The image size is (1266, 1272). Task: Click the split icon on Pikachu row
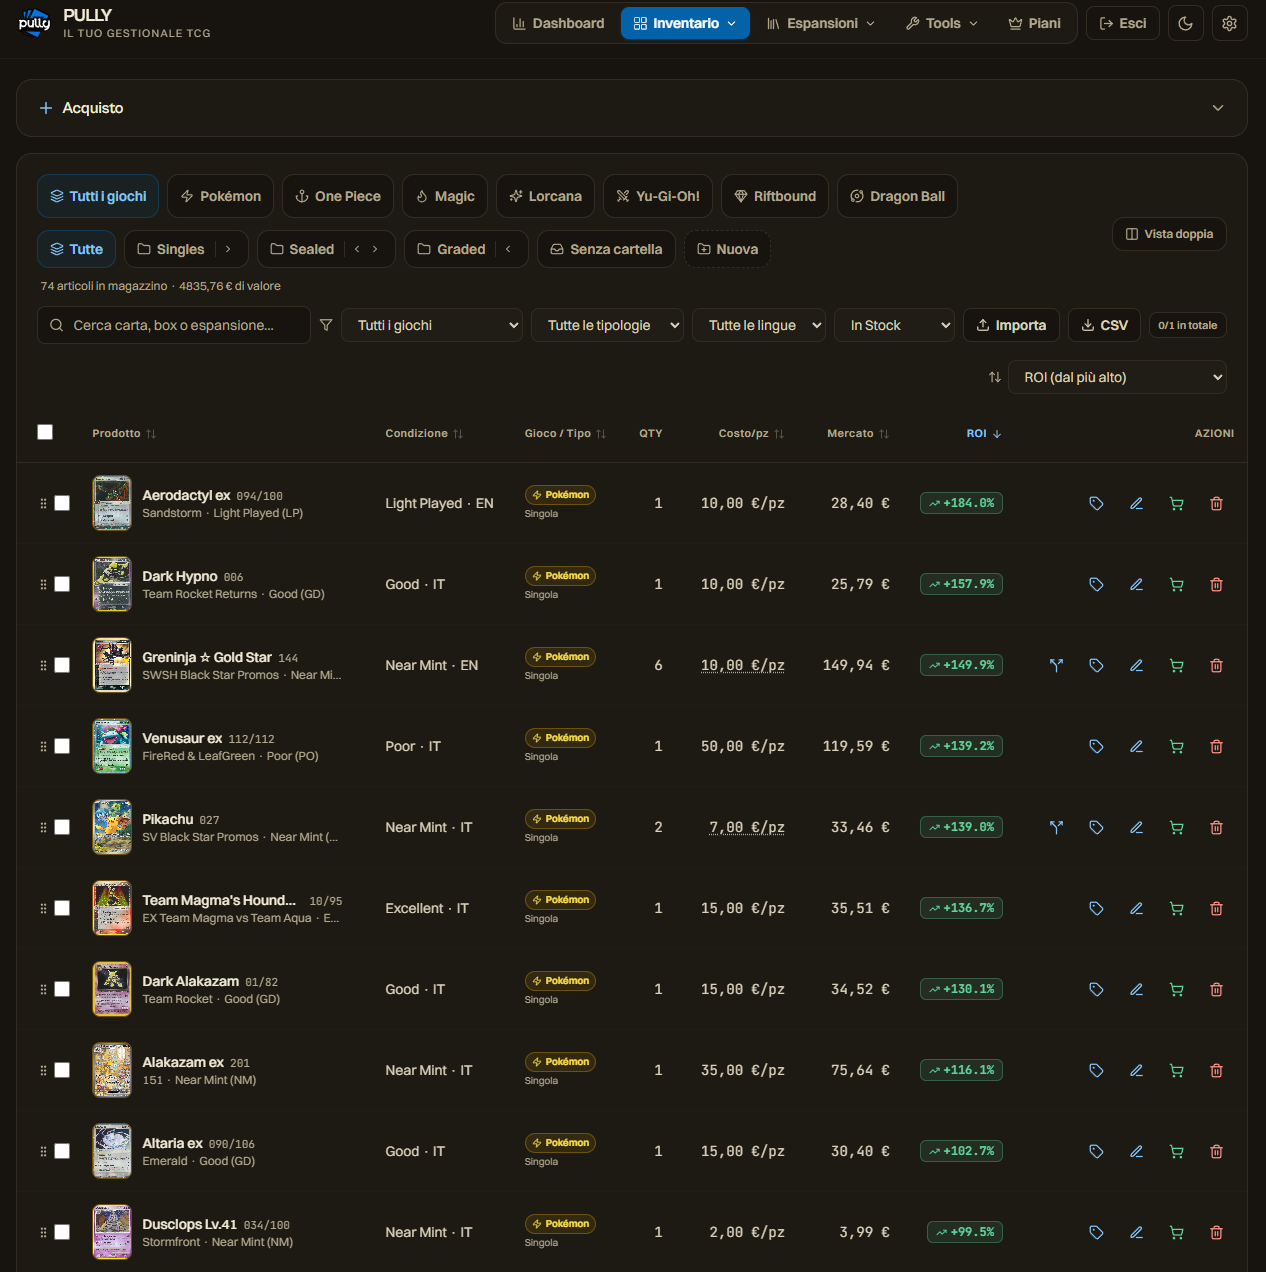coord(1056,828)
